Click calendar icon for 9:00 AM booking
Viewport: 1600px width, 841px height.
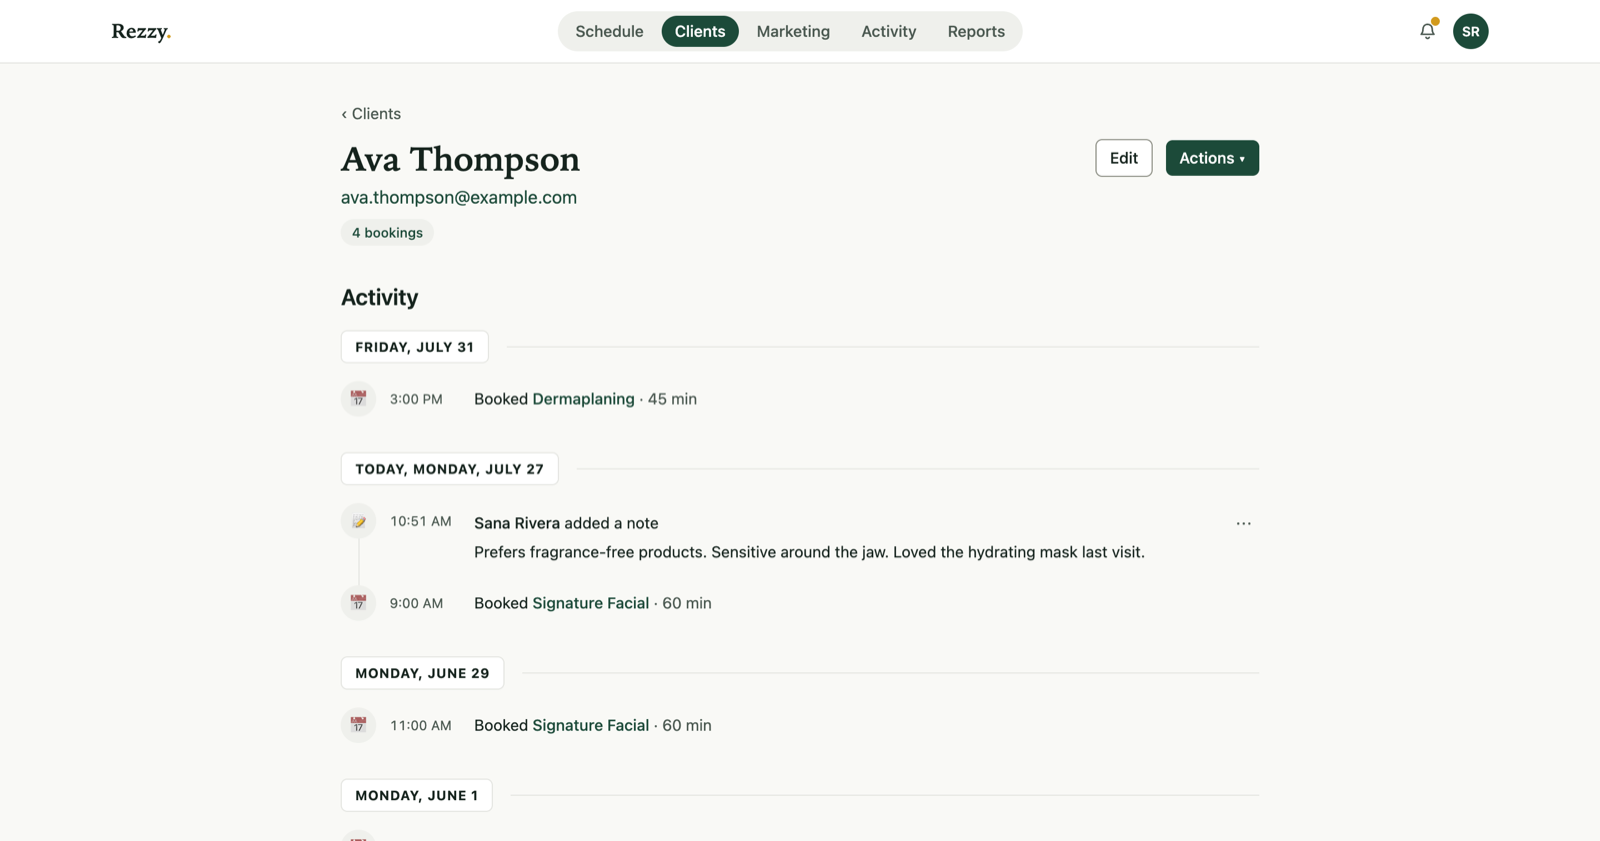click(358, 603)
